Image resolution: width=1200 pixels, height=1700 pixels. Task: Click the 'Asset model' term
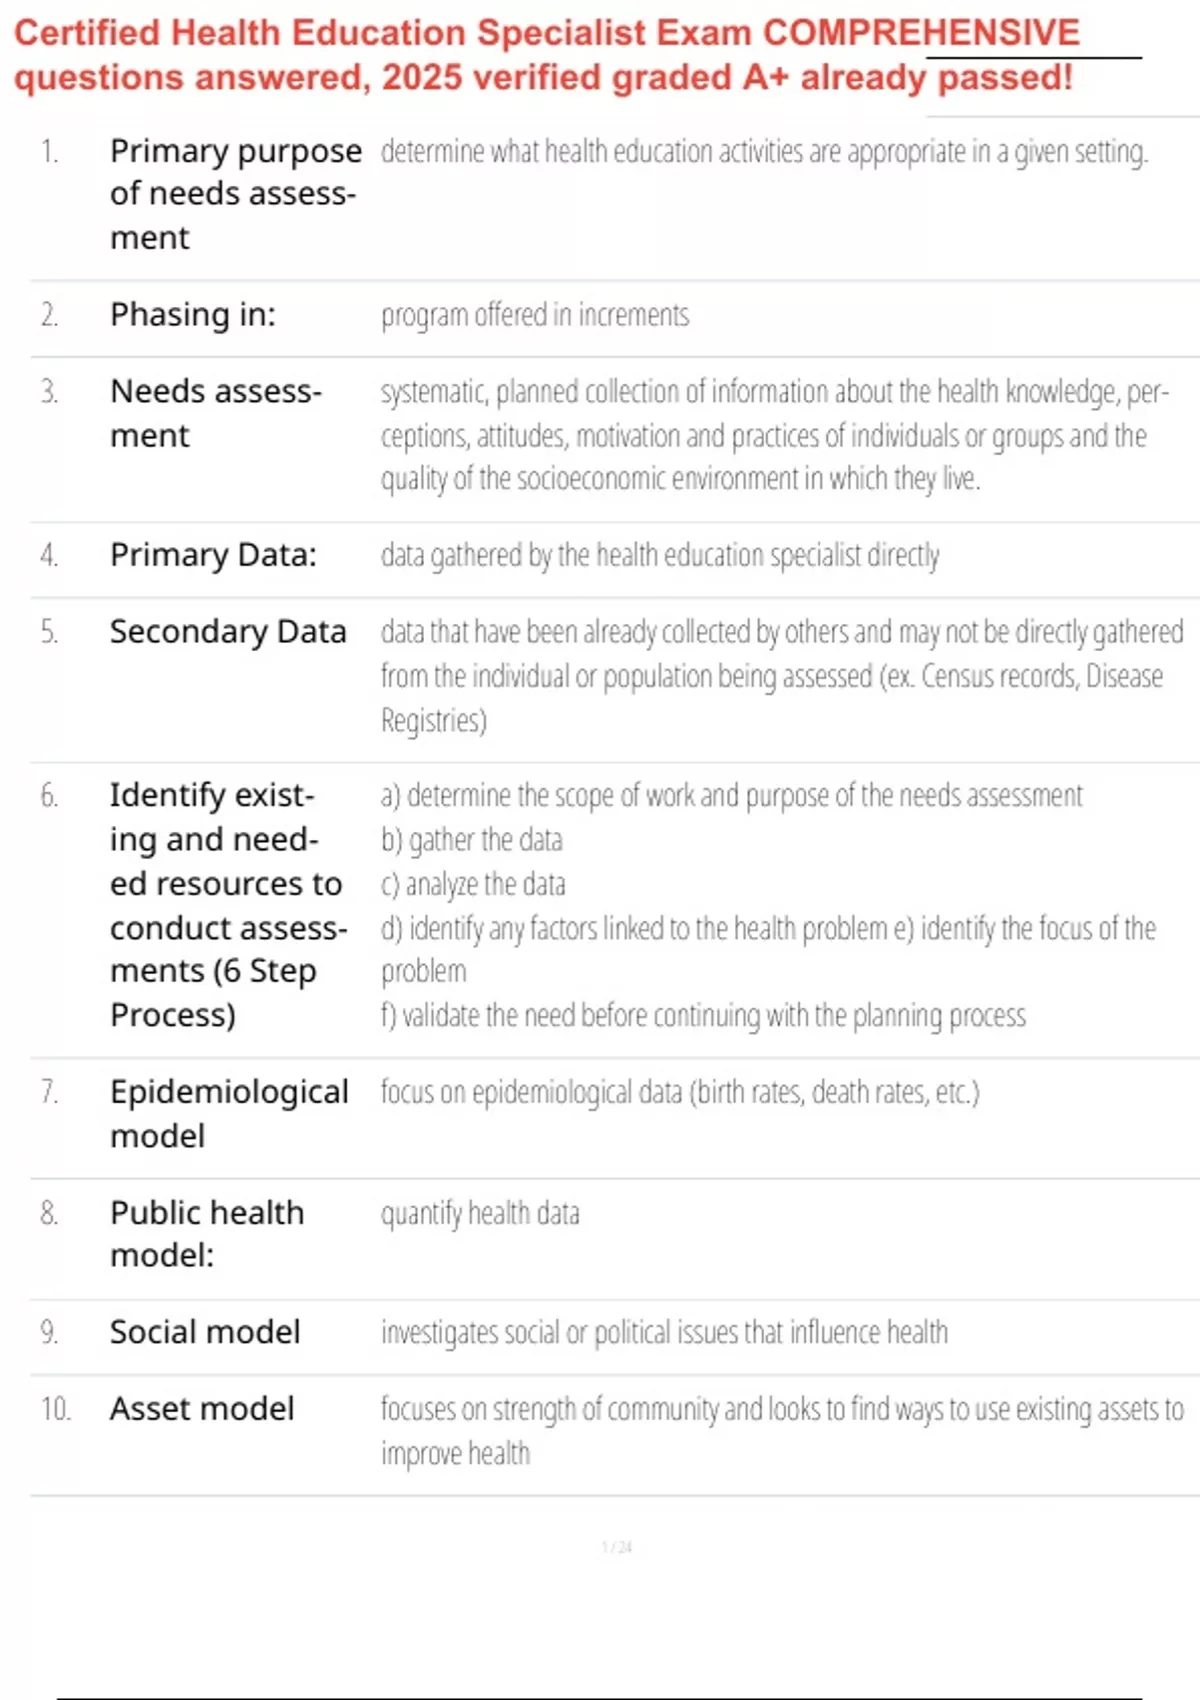tap(202, 1409)
